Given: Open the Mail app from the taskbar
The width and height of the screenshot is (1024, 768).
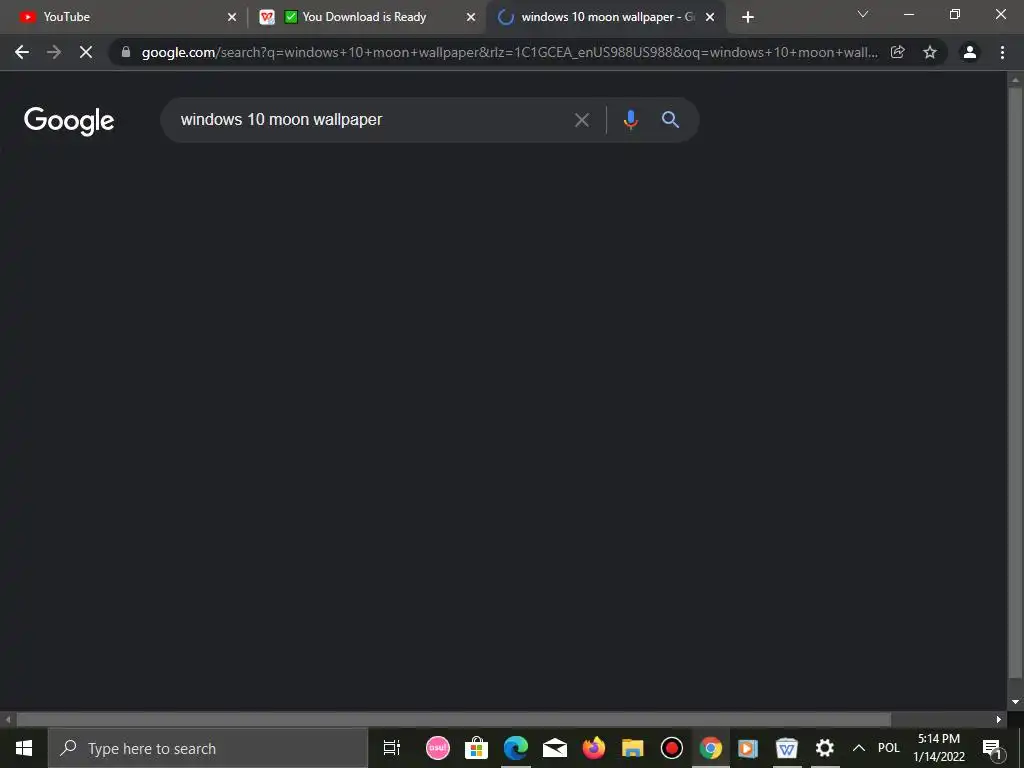Looking at the screenshot, I should (x=554, y=748).
